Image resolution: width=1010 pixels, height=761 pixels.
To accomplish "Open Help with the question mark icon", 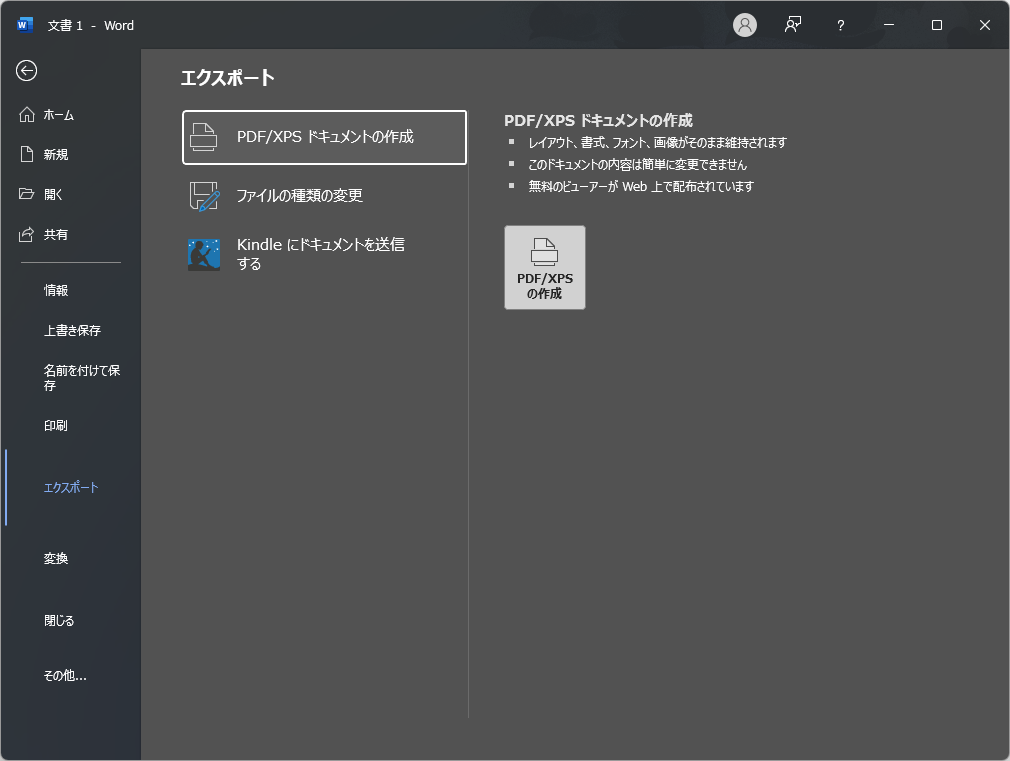I will point(841,25).
